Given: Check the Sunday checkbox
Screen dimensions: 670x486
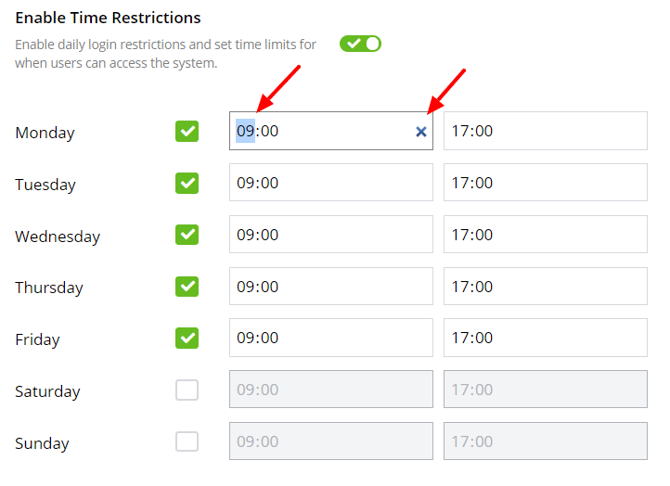Looking at the screenshot, I should 187,442.
